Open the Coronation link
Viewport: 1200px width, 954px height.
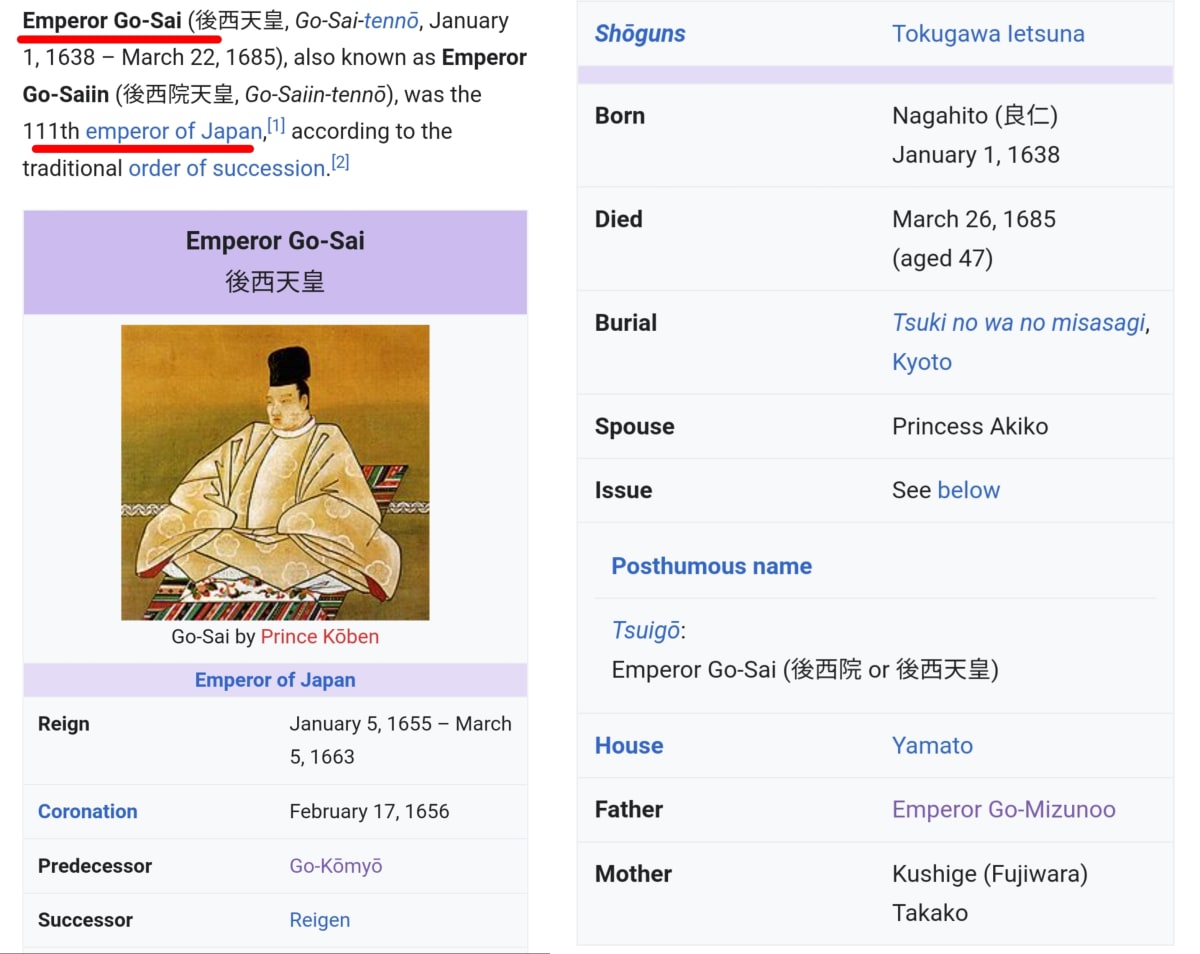coord(88,812)
